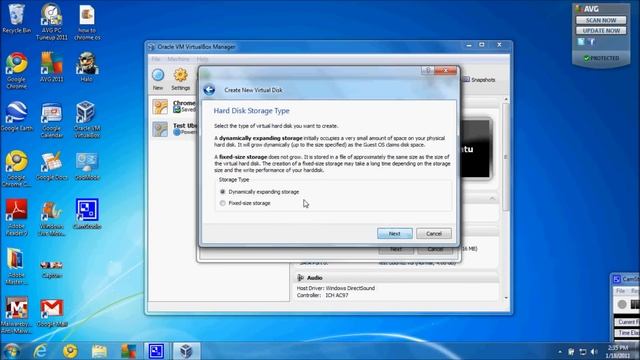This screenshot has height=360, width=640.
Task: Select the Test Ubuntu VM in the list
Action: click(x=174, y=129)
